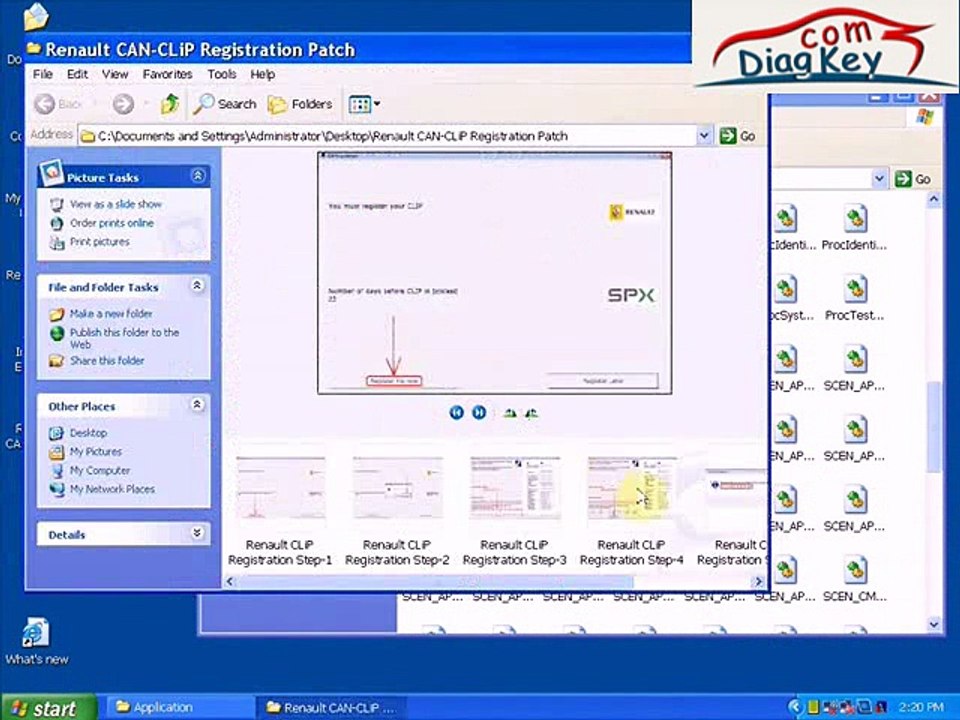
Task: Open the Edit menu
Action: pyautogui.click(x=77, y=74)
